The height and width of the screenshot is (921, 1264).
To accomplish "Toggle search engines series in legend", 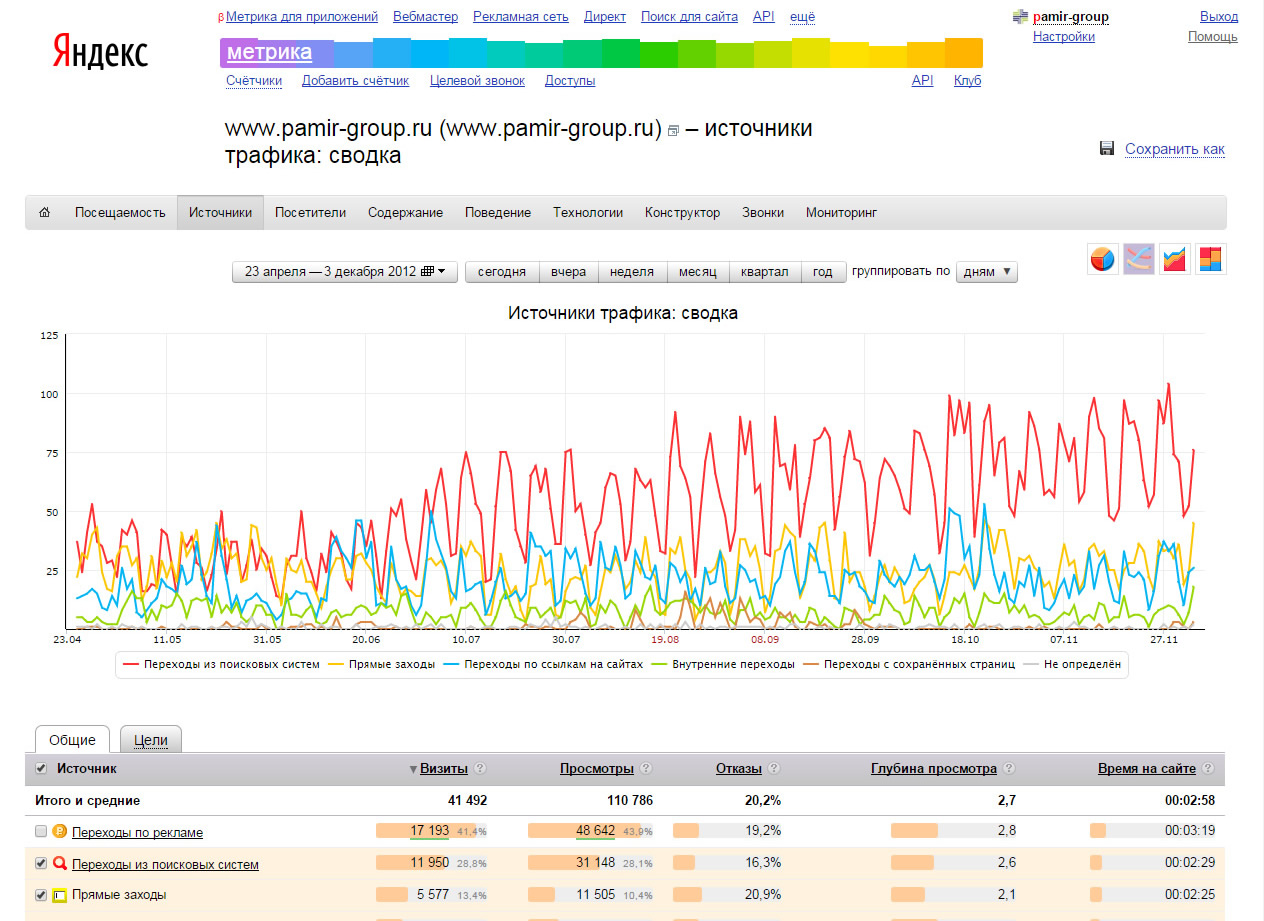I will click(x=221, y=664).
